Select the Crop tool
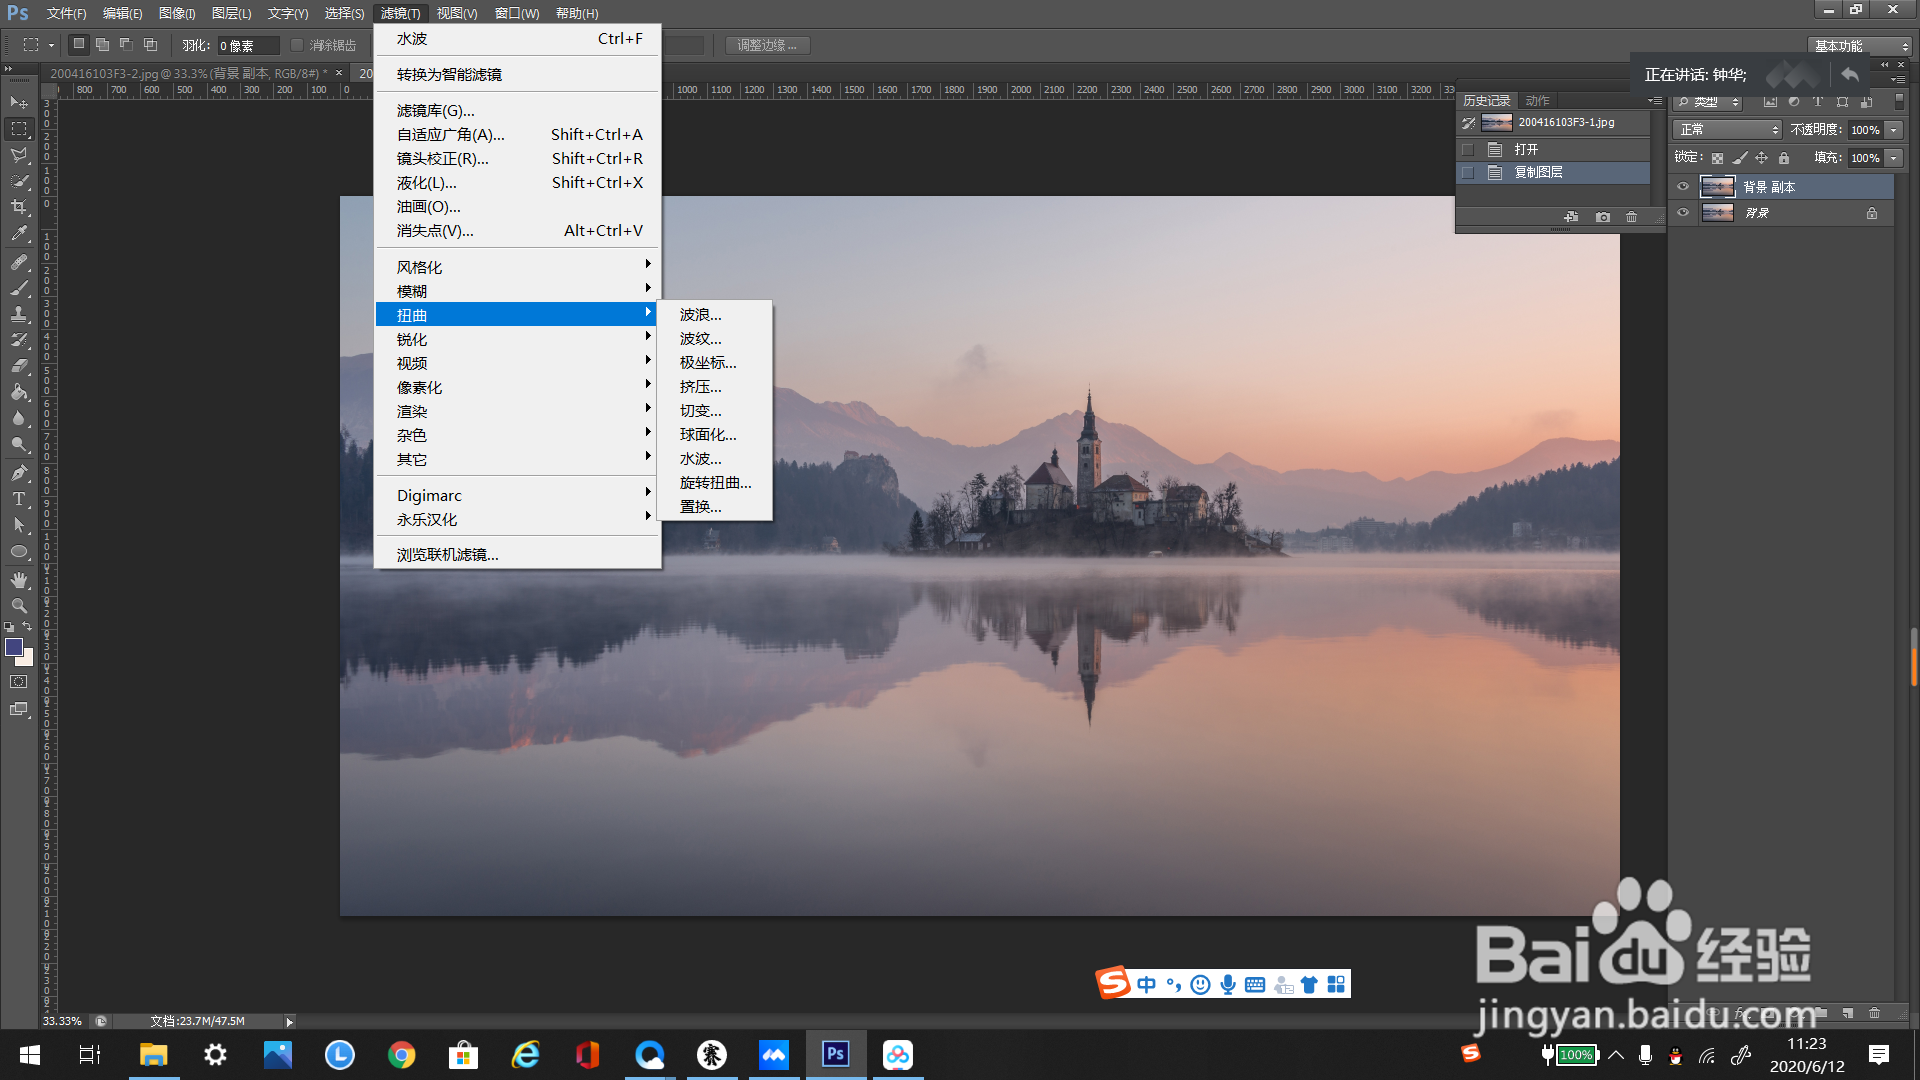 click(x=19, y=207)
